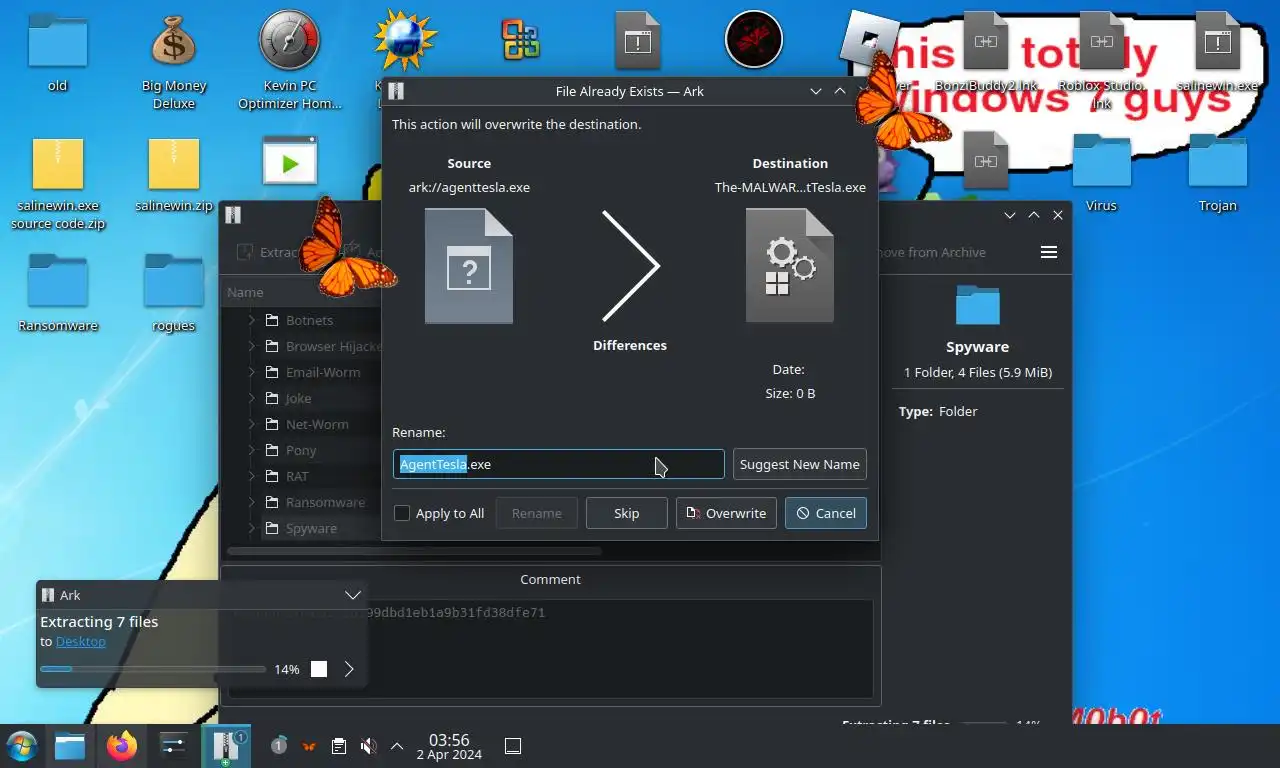Viewport: 1280px width, 768px height.
Task: Enable the Apply to All checkbox
Action: (x=402, y=513)
